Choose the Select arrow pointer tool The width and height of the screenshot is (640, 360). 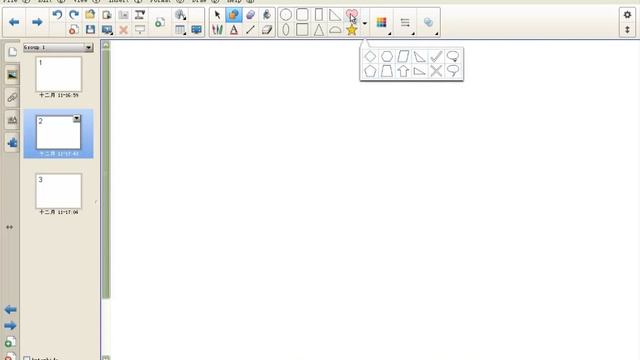(x=217, y=15)
